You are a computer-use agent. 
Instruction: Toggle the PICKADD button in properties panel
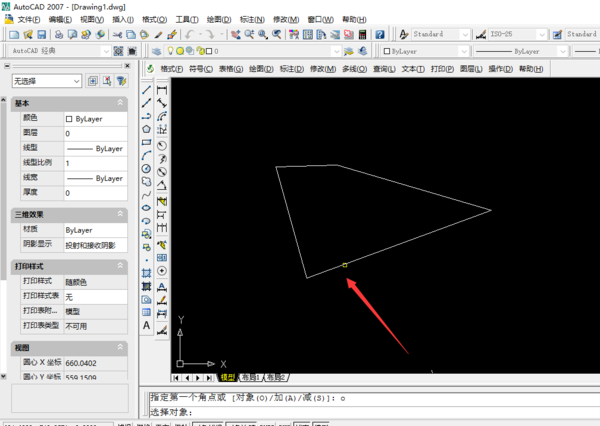tap(92, 81)
